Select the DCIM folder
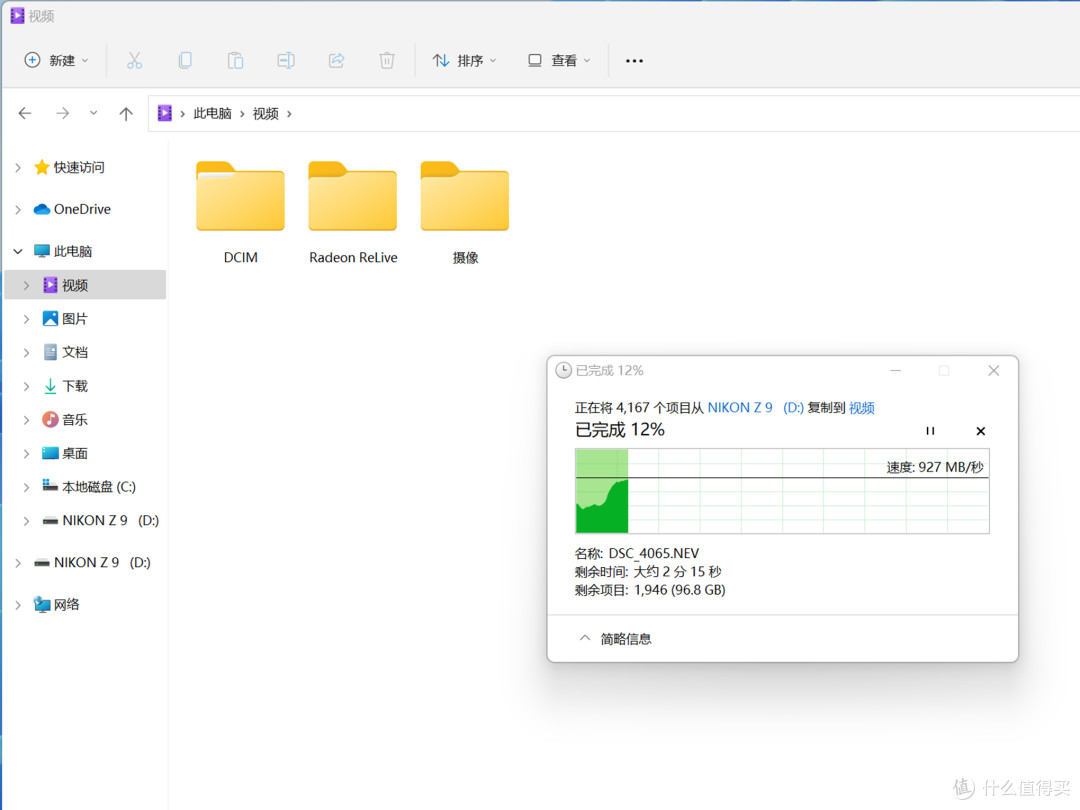Screen dimensions: 1080x810 point(240,214)
